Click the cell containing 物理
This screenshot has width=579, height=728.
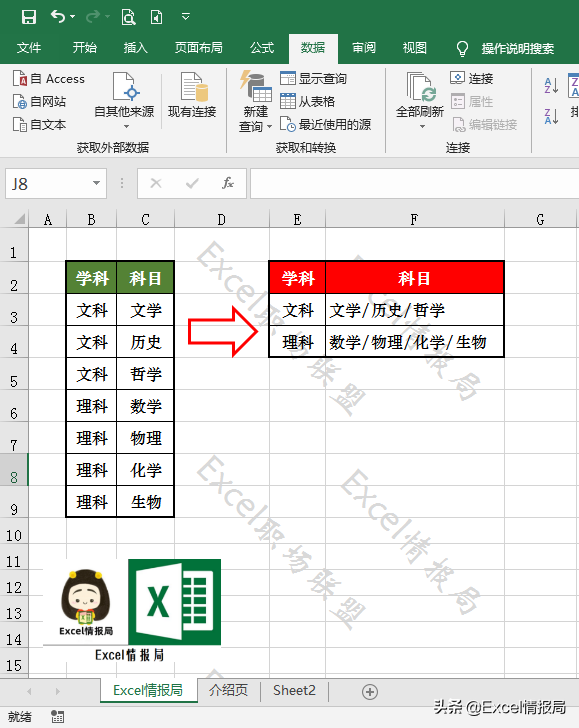145,438
